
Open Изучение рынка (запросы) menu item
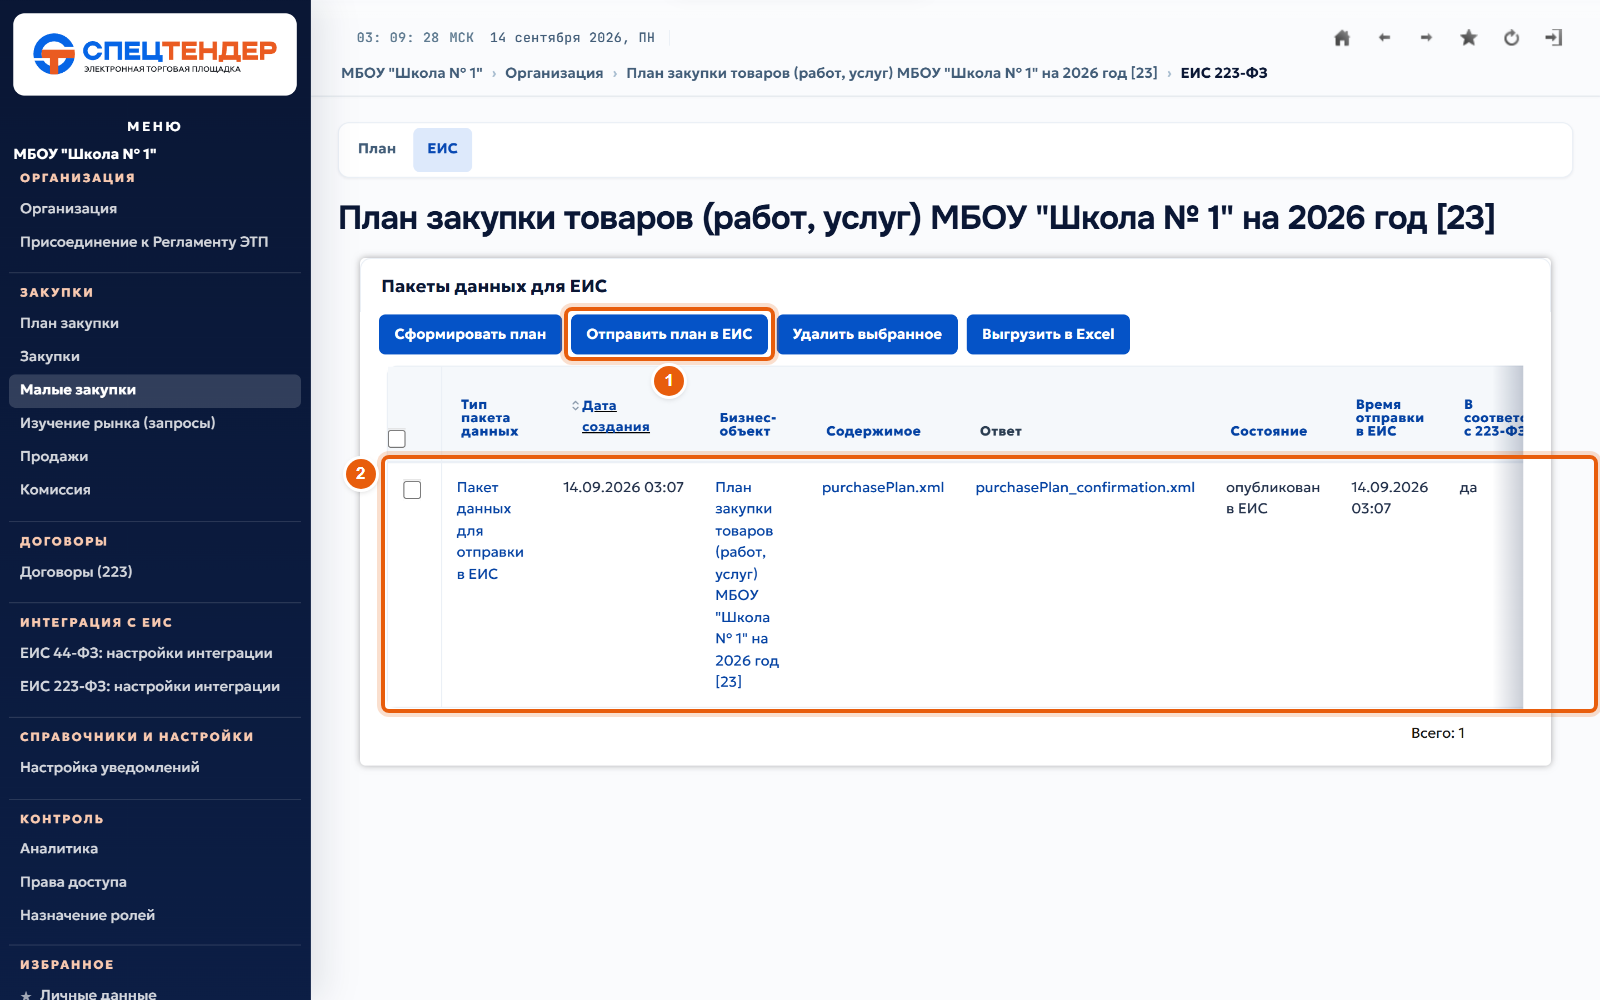155,423
